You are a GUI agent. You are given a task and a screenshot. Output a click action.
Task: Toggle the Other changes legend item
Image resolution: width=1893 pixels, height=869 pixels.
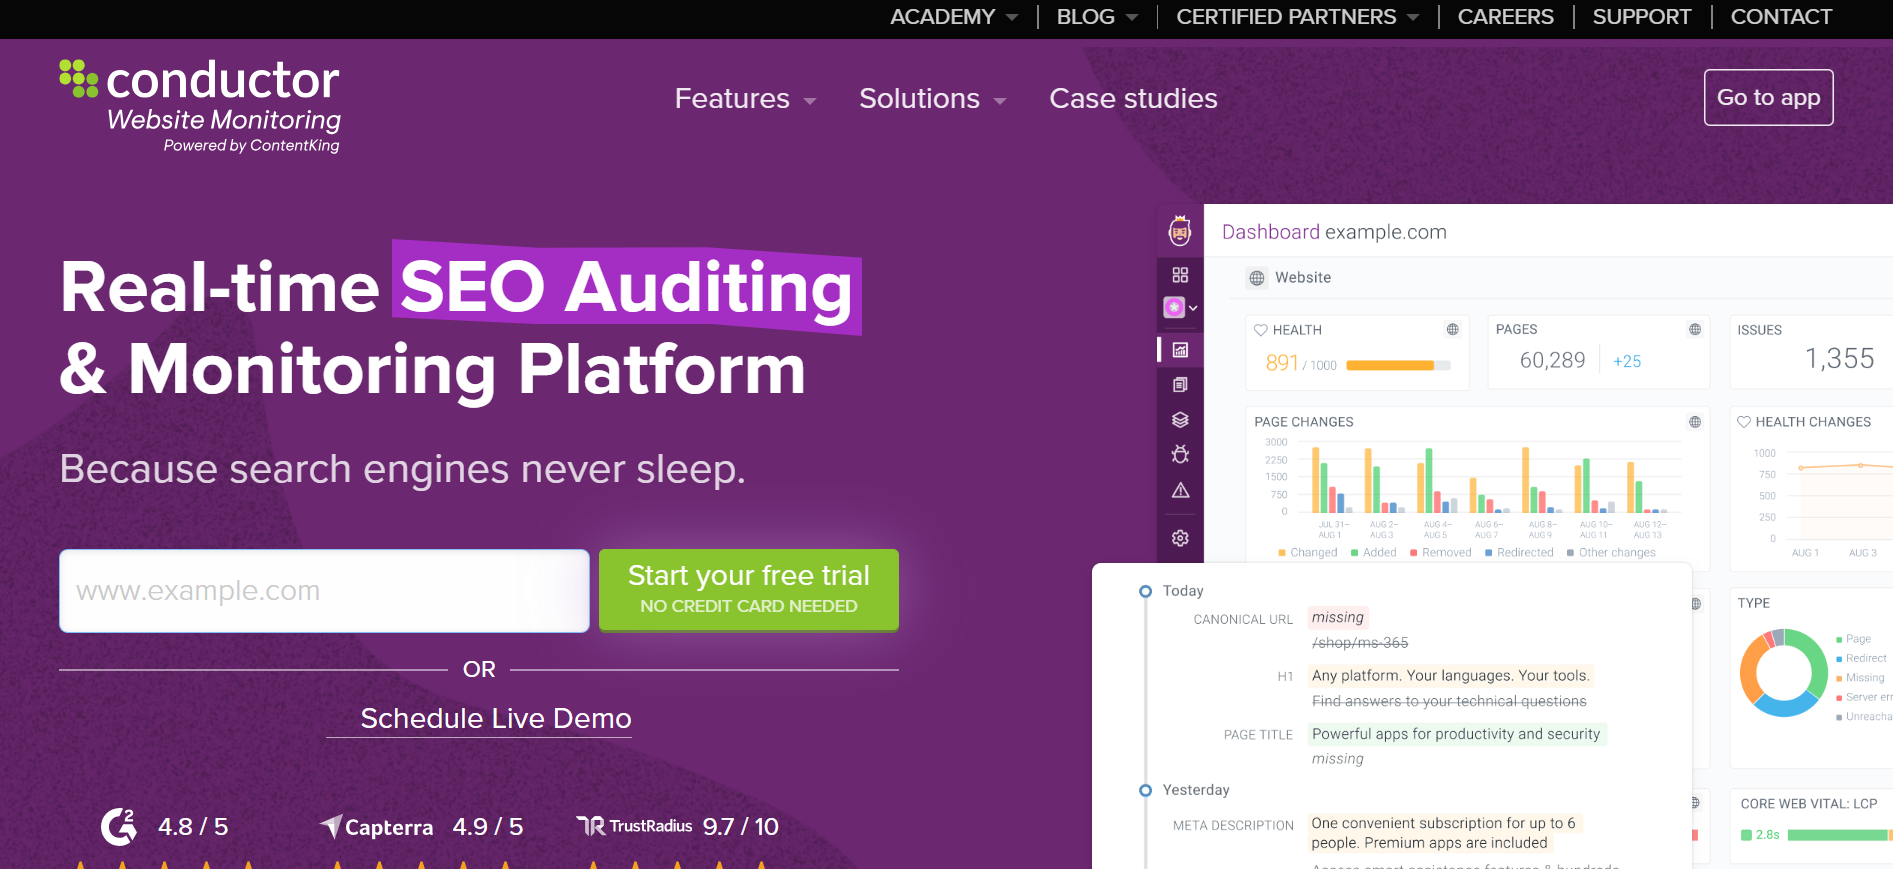coord(1611,553)
